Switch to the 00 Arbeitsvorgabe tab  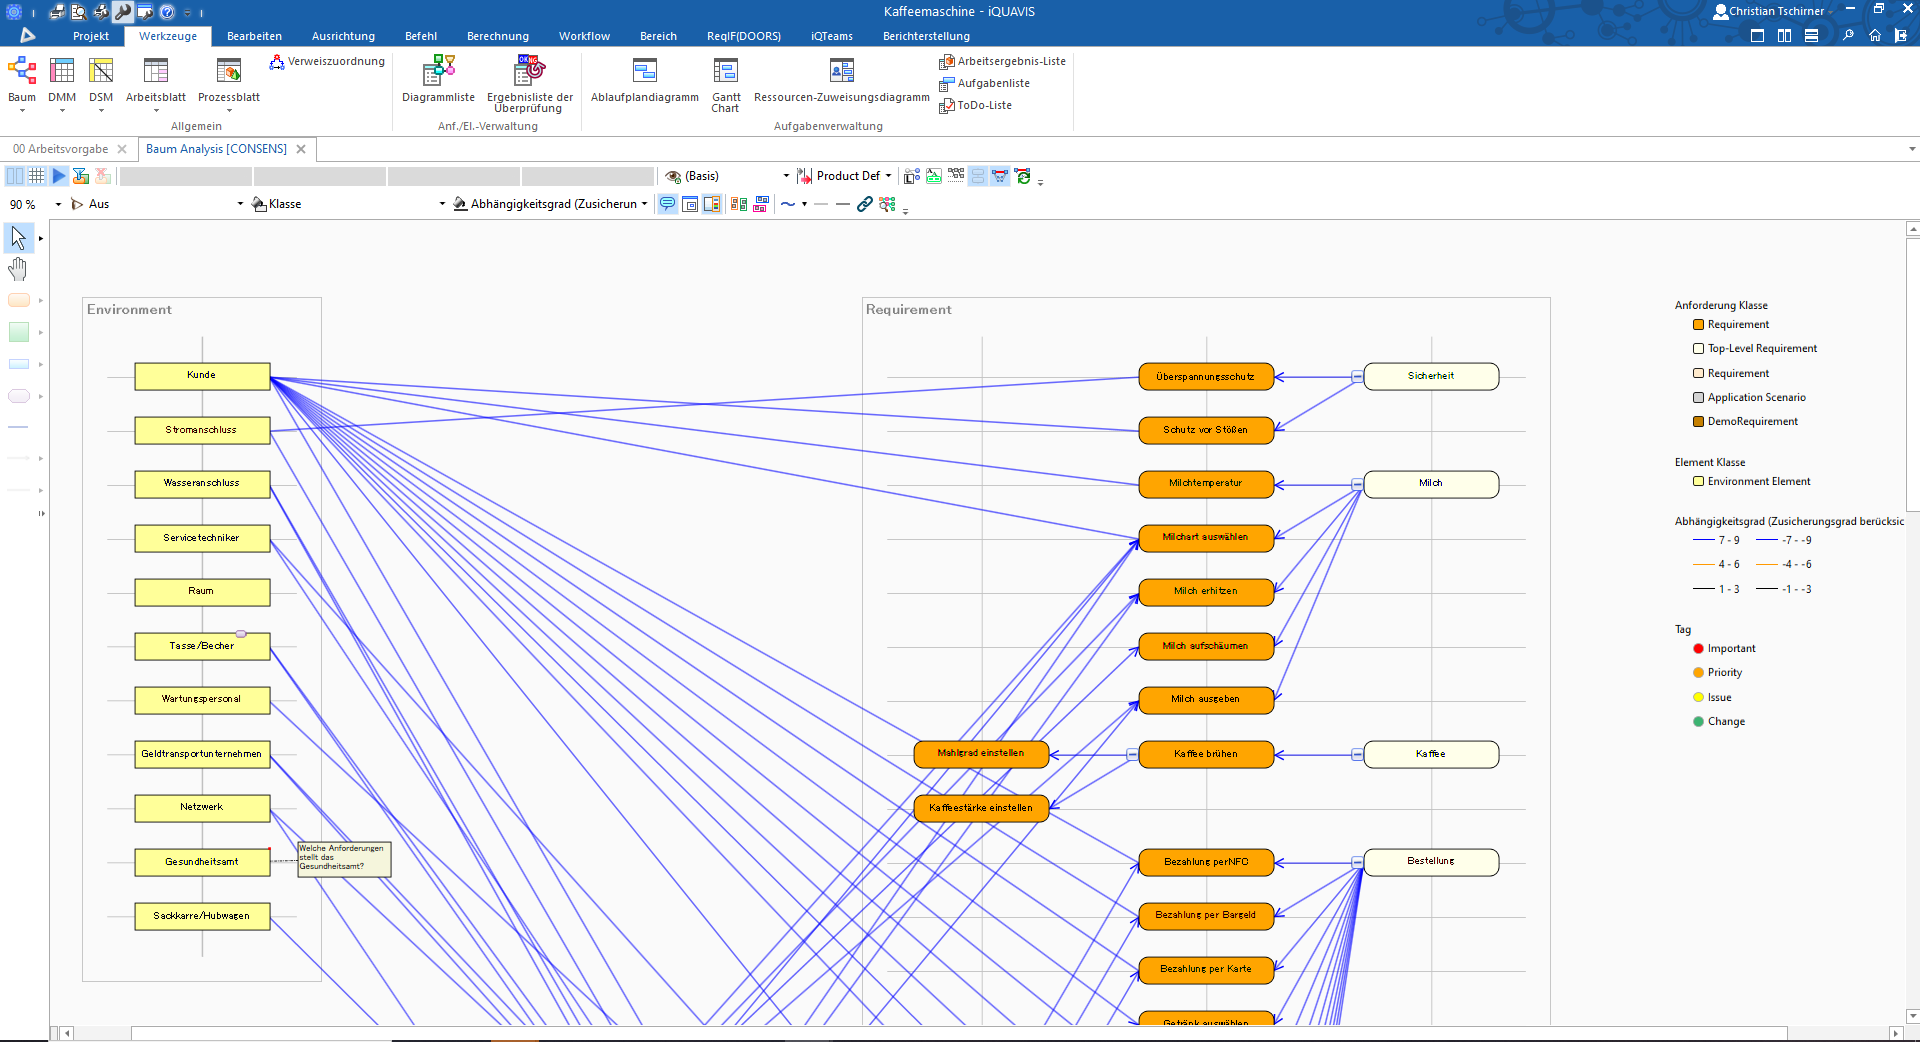(x=60, y=149)
